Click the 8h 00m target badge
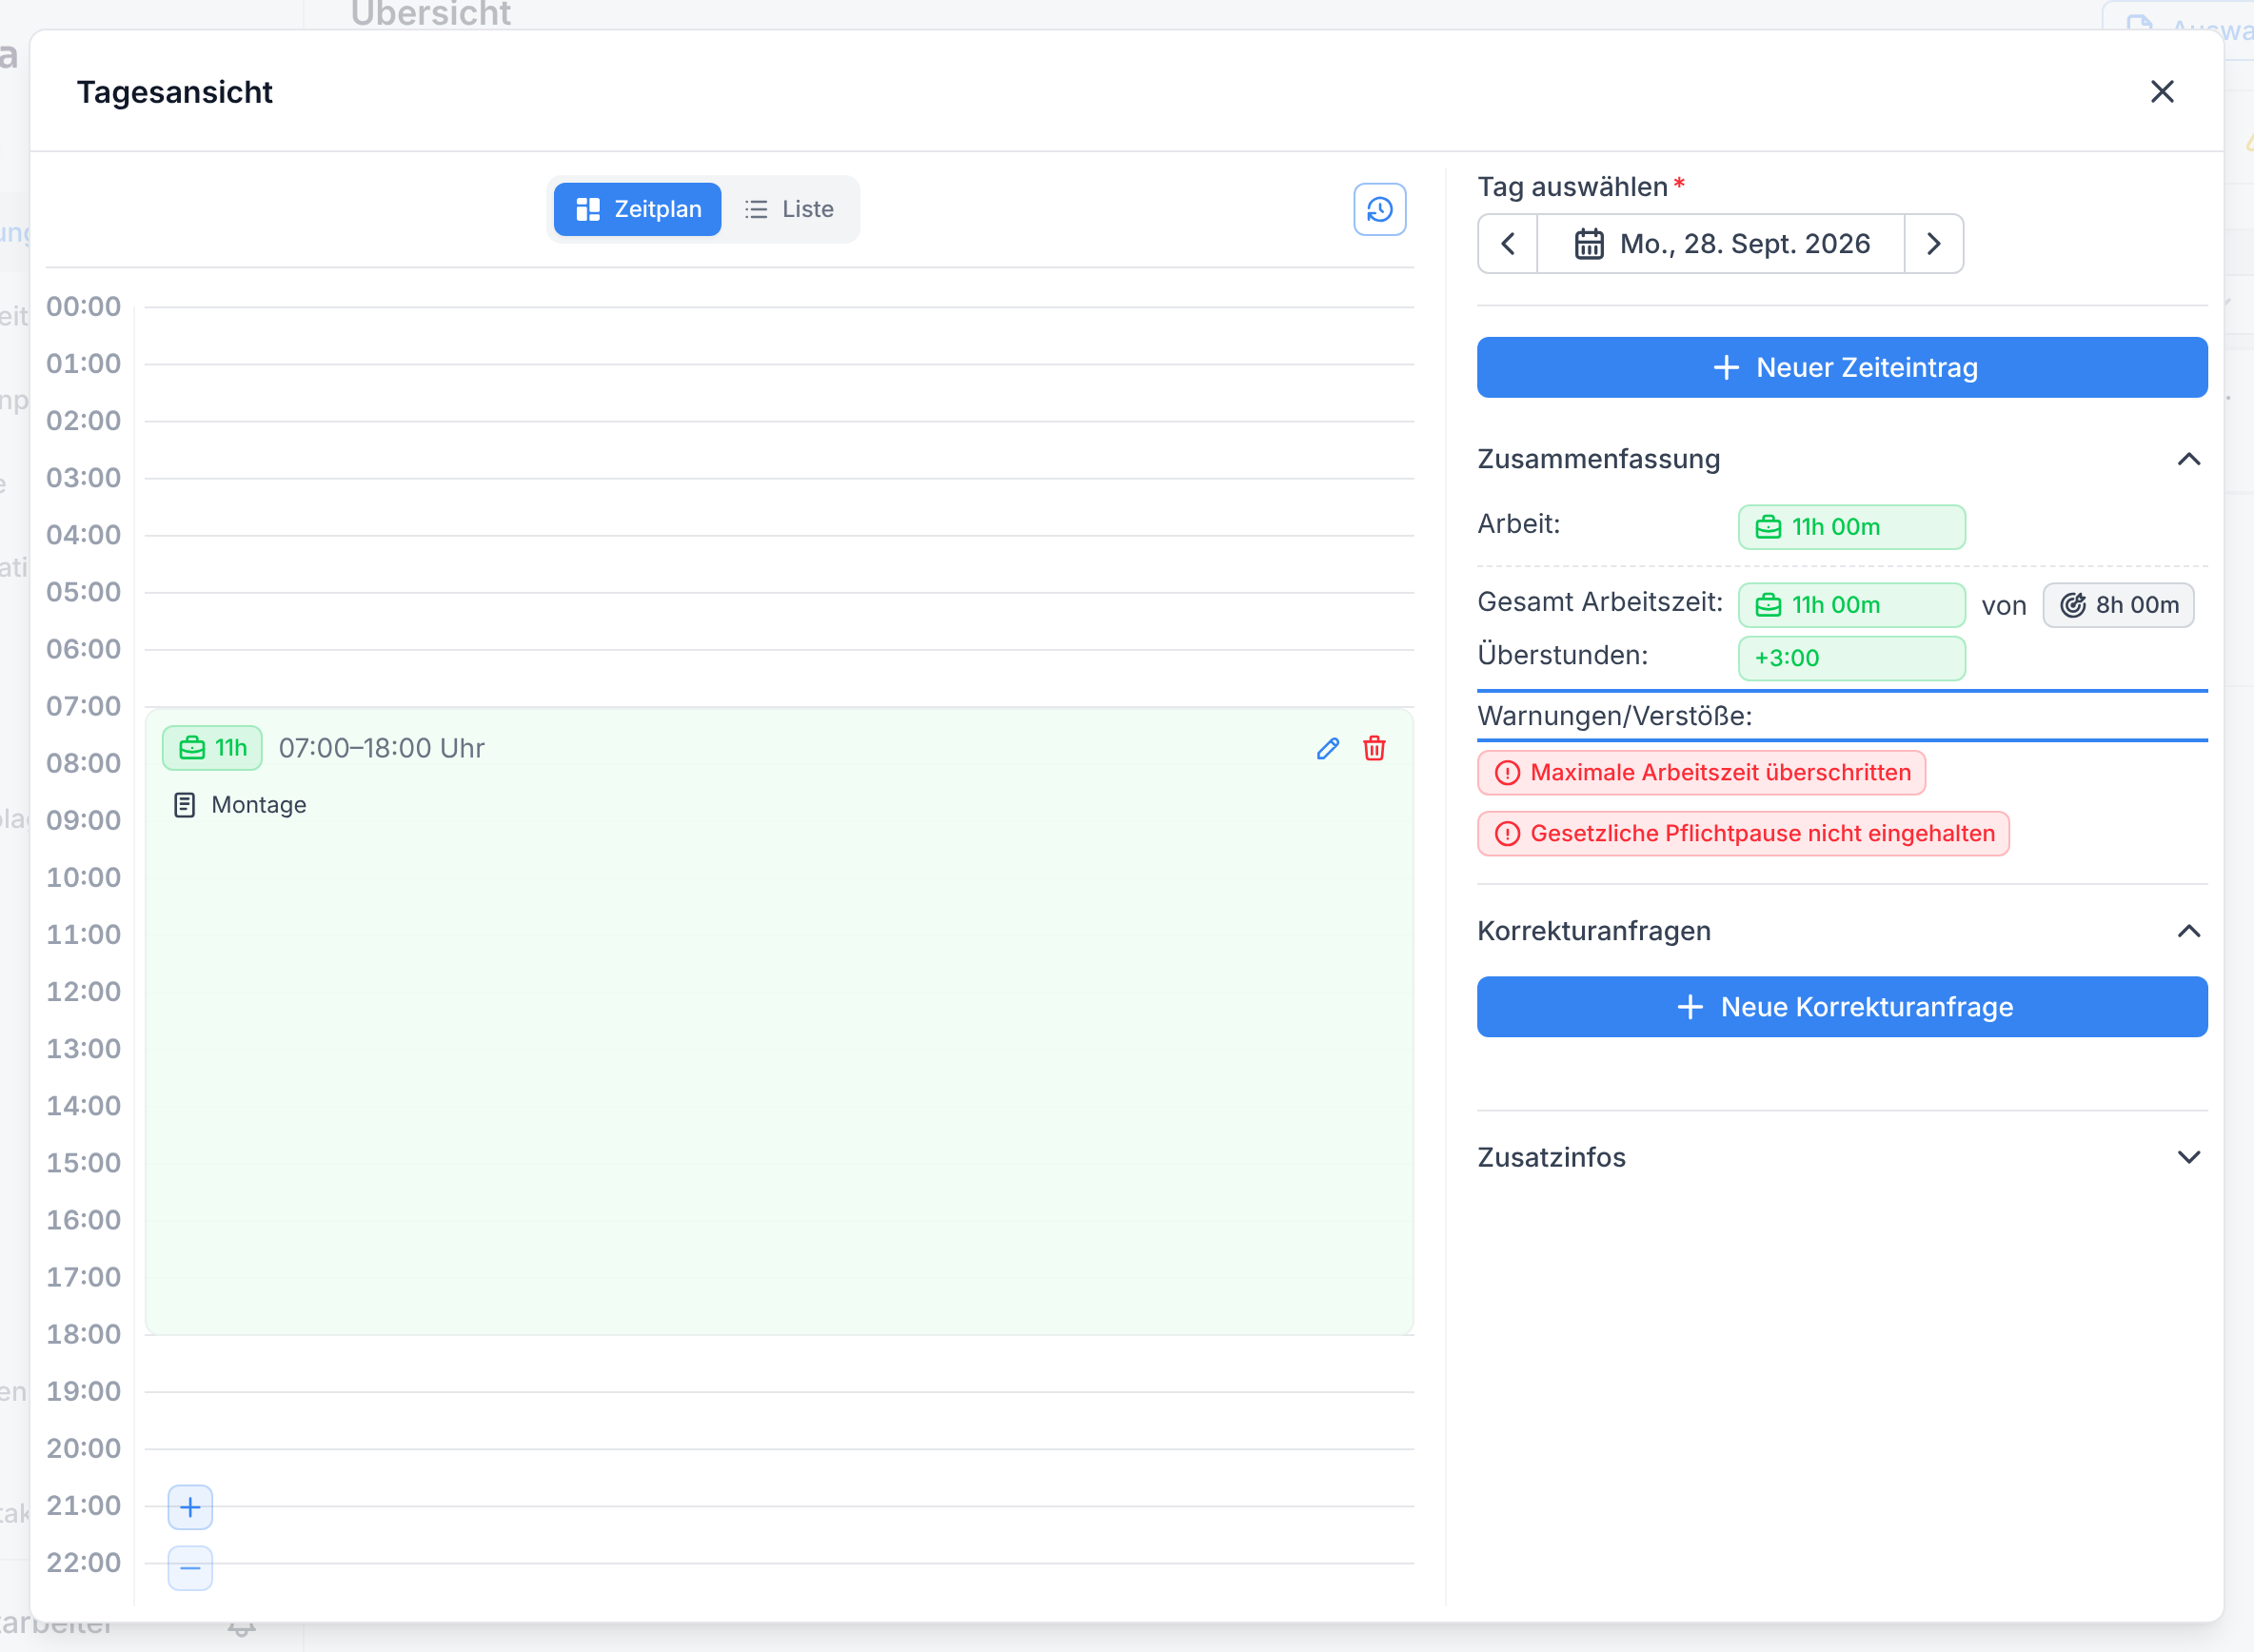The width and height of the screenshot is (2254, 1652). [2118, 605]
